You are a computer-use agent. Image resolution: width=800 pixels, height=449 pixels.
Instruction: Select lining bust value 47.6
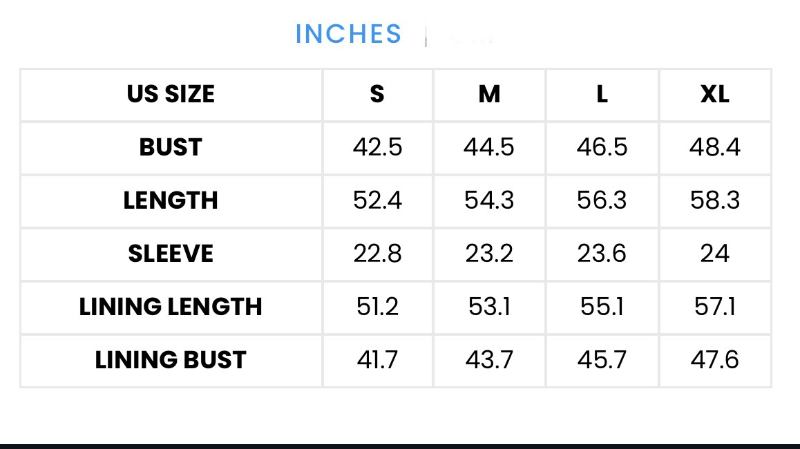(x=715, y=360)
